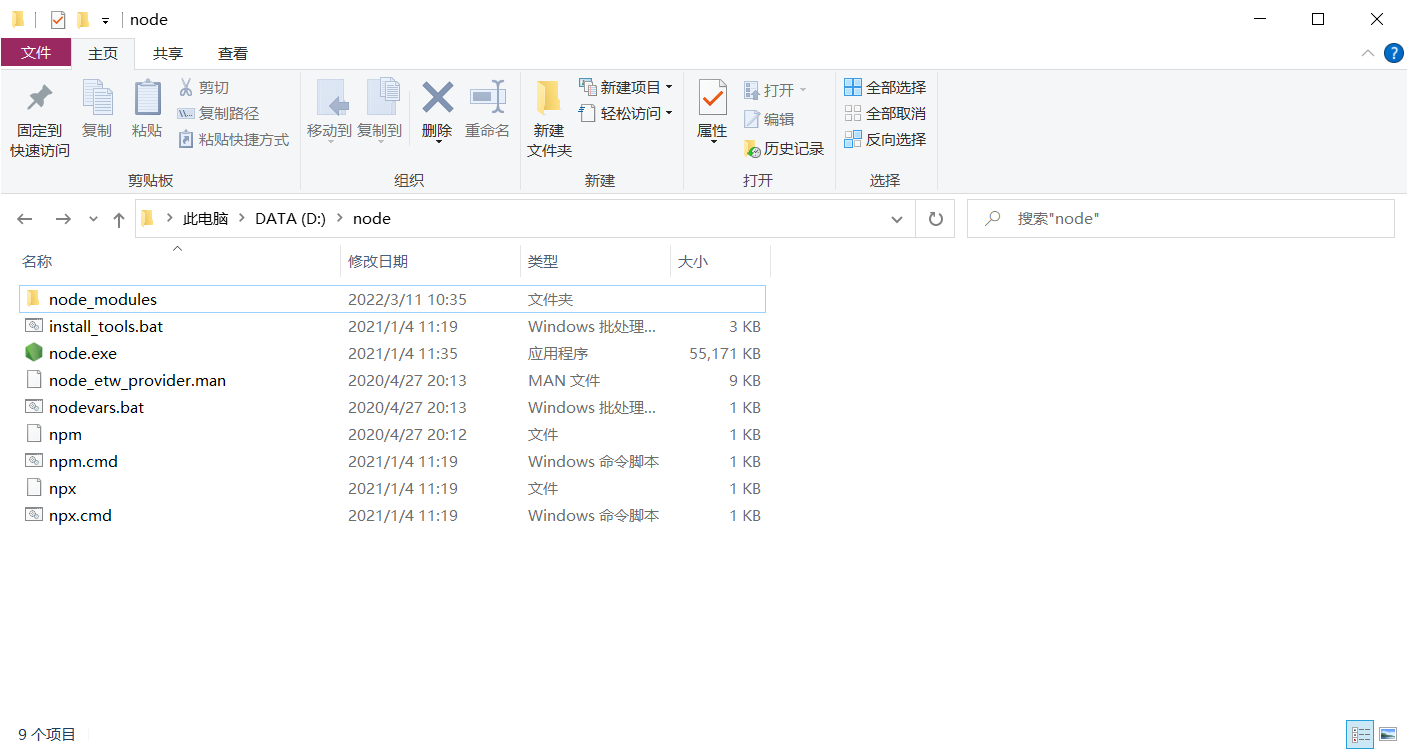Sort by the 大小 column header
The width and height of the screenshot is (1408, 750).
coord(720,262)
